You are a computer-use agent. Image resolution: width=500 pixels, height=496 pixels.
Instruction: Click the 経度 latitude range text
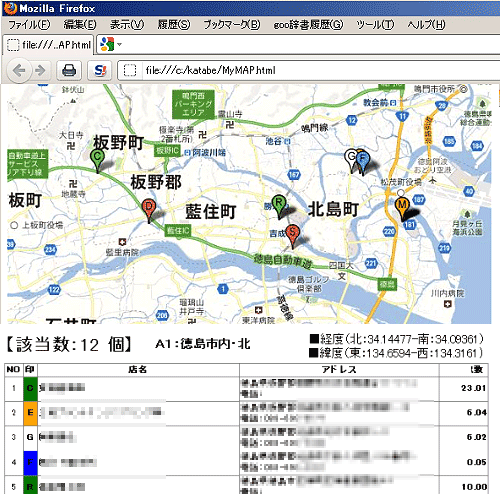tap(396, 339)
